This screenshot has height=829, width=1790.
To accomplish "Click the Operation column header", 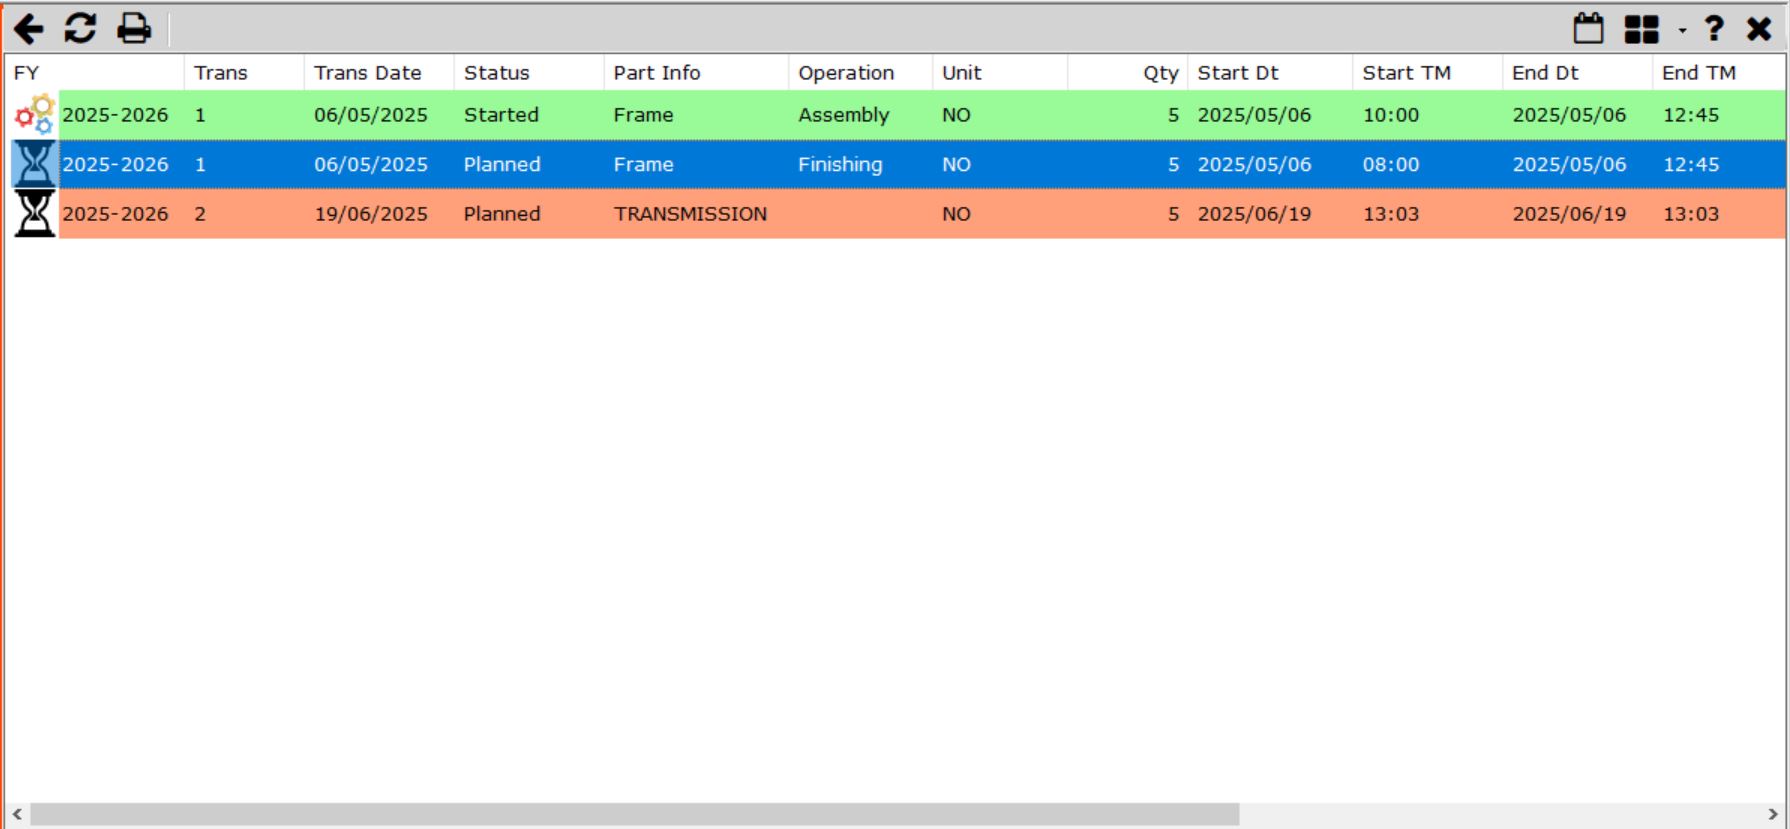I will point(845,73).
